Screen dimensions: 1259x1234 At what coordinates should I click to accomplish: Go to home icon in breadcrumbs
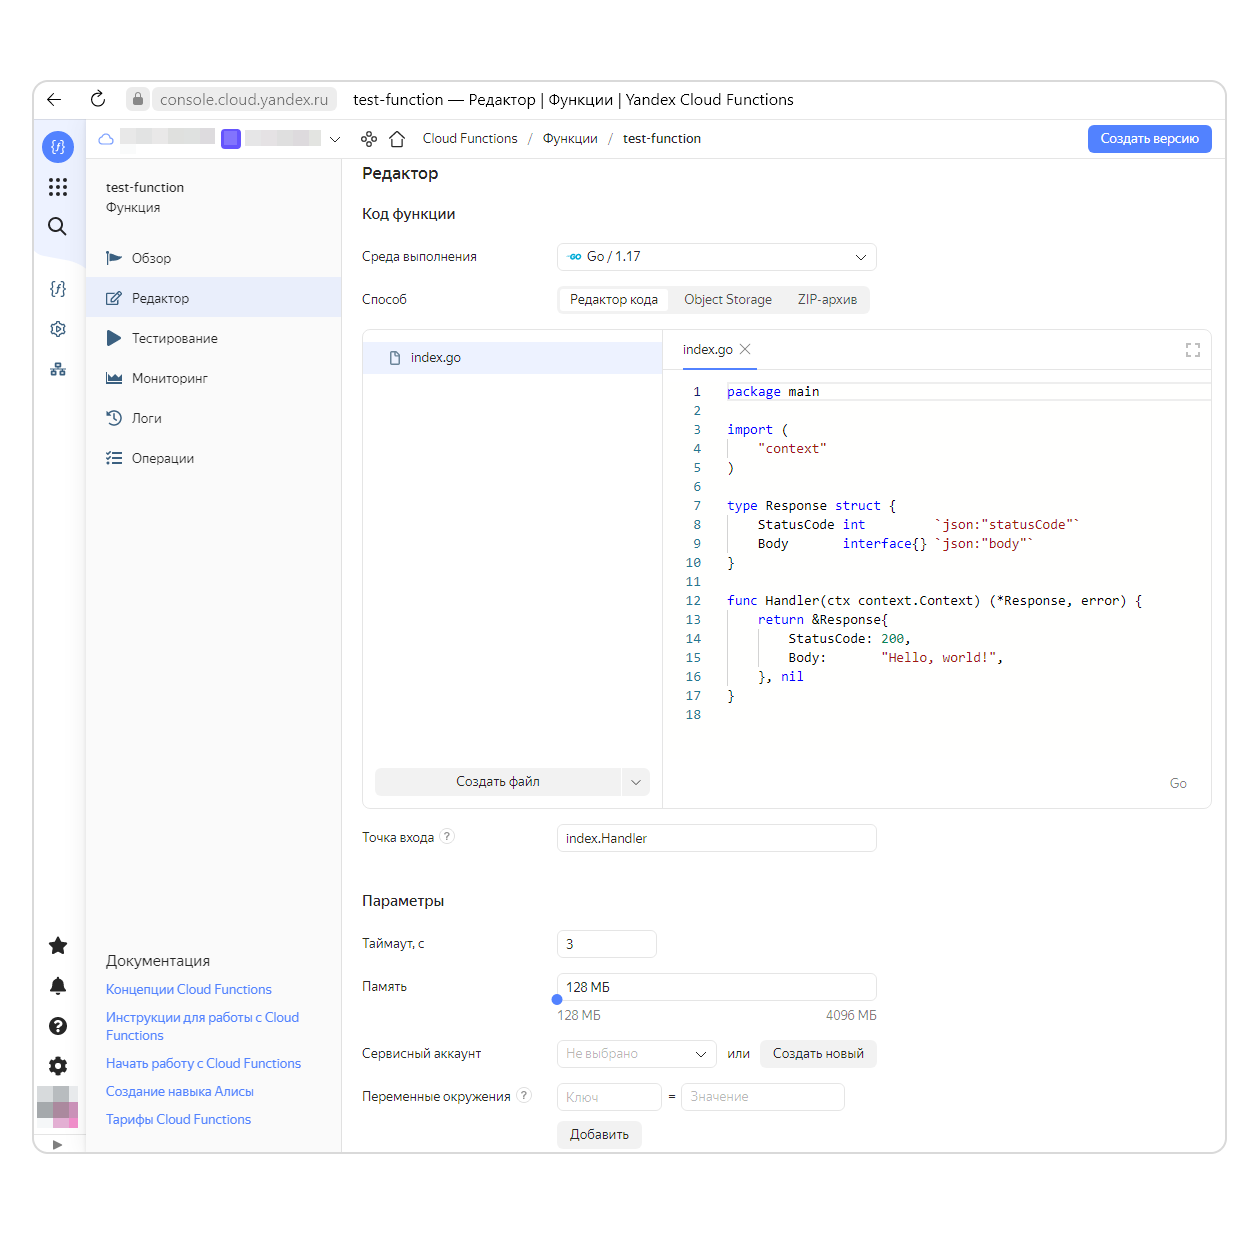click(x=397, y=139)
